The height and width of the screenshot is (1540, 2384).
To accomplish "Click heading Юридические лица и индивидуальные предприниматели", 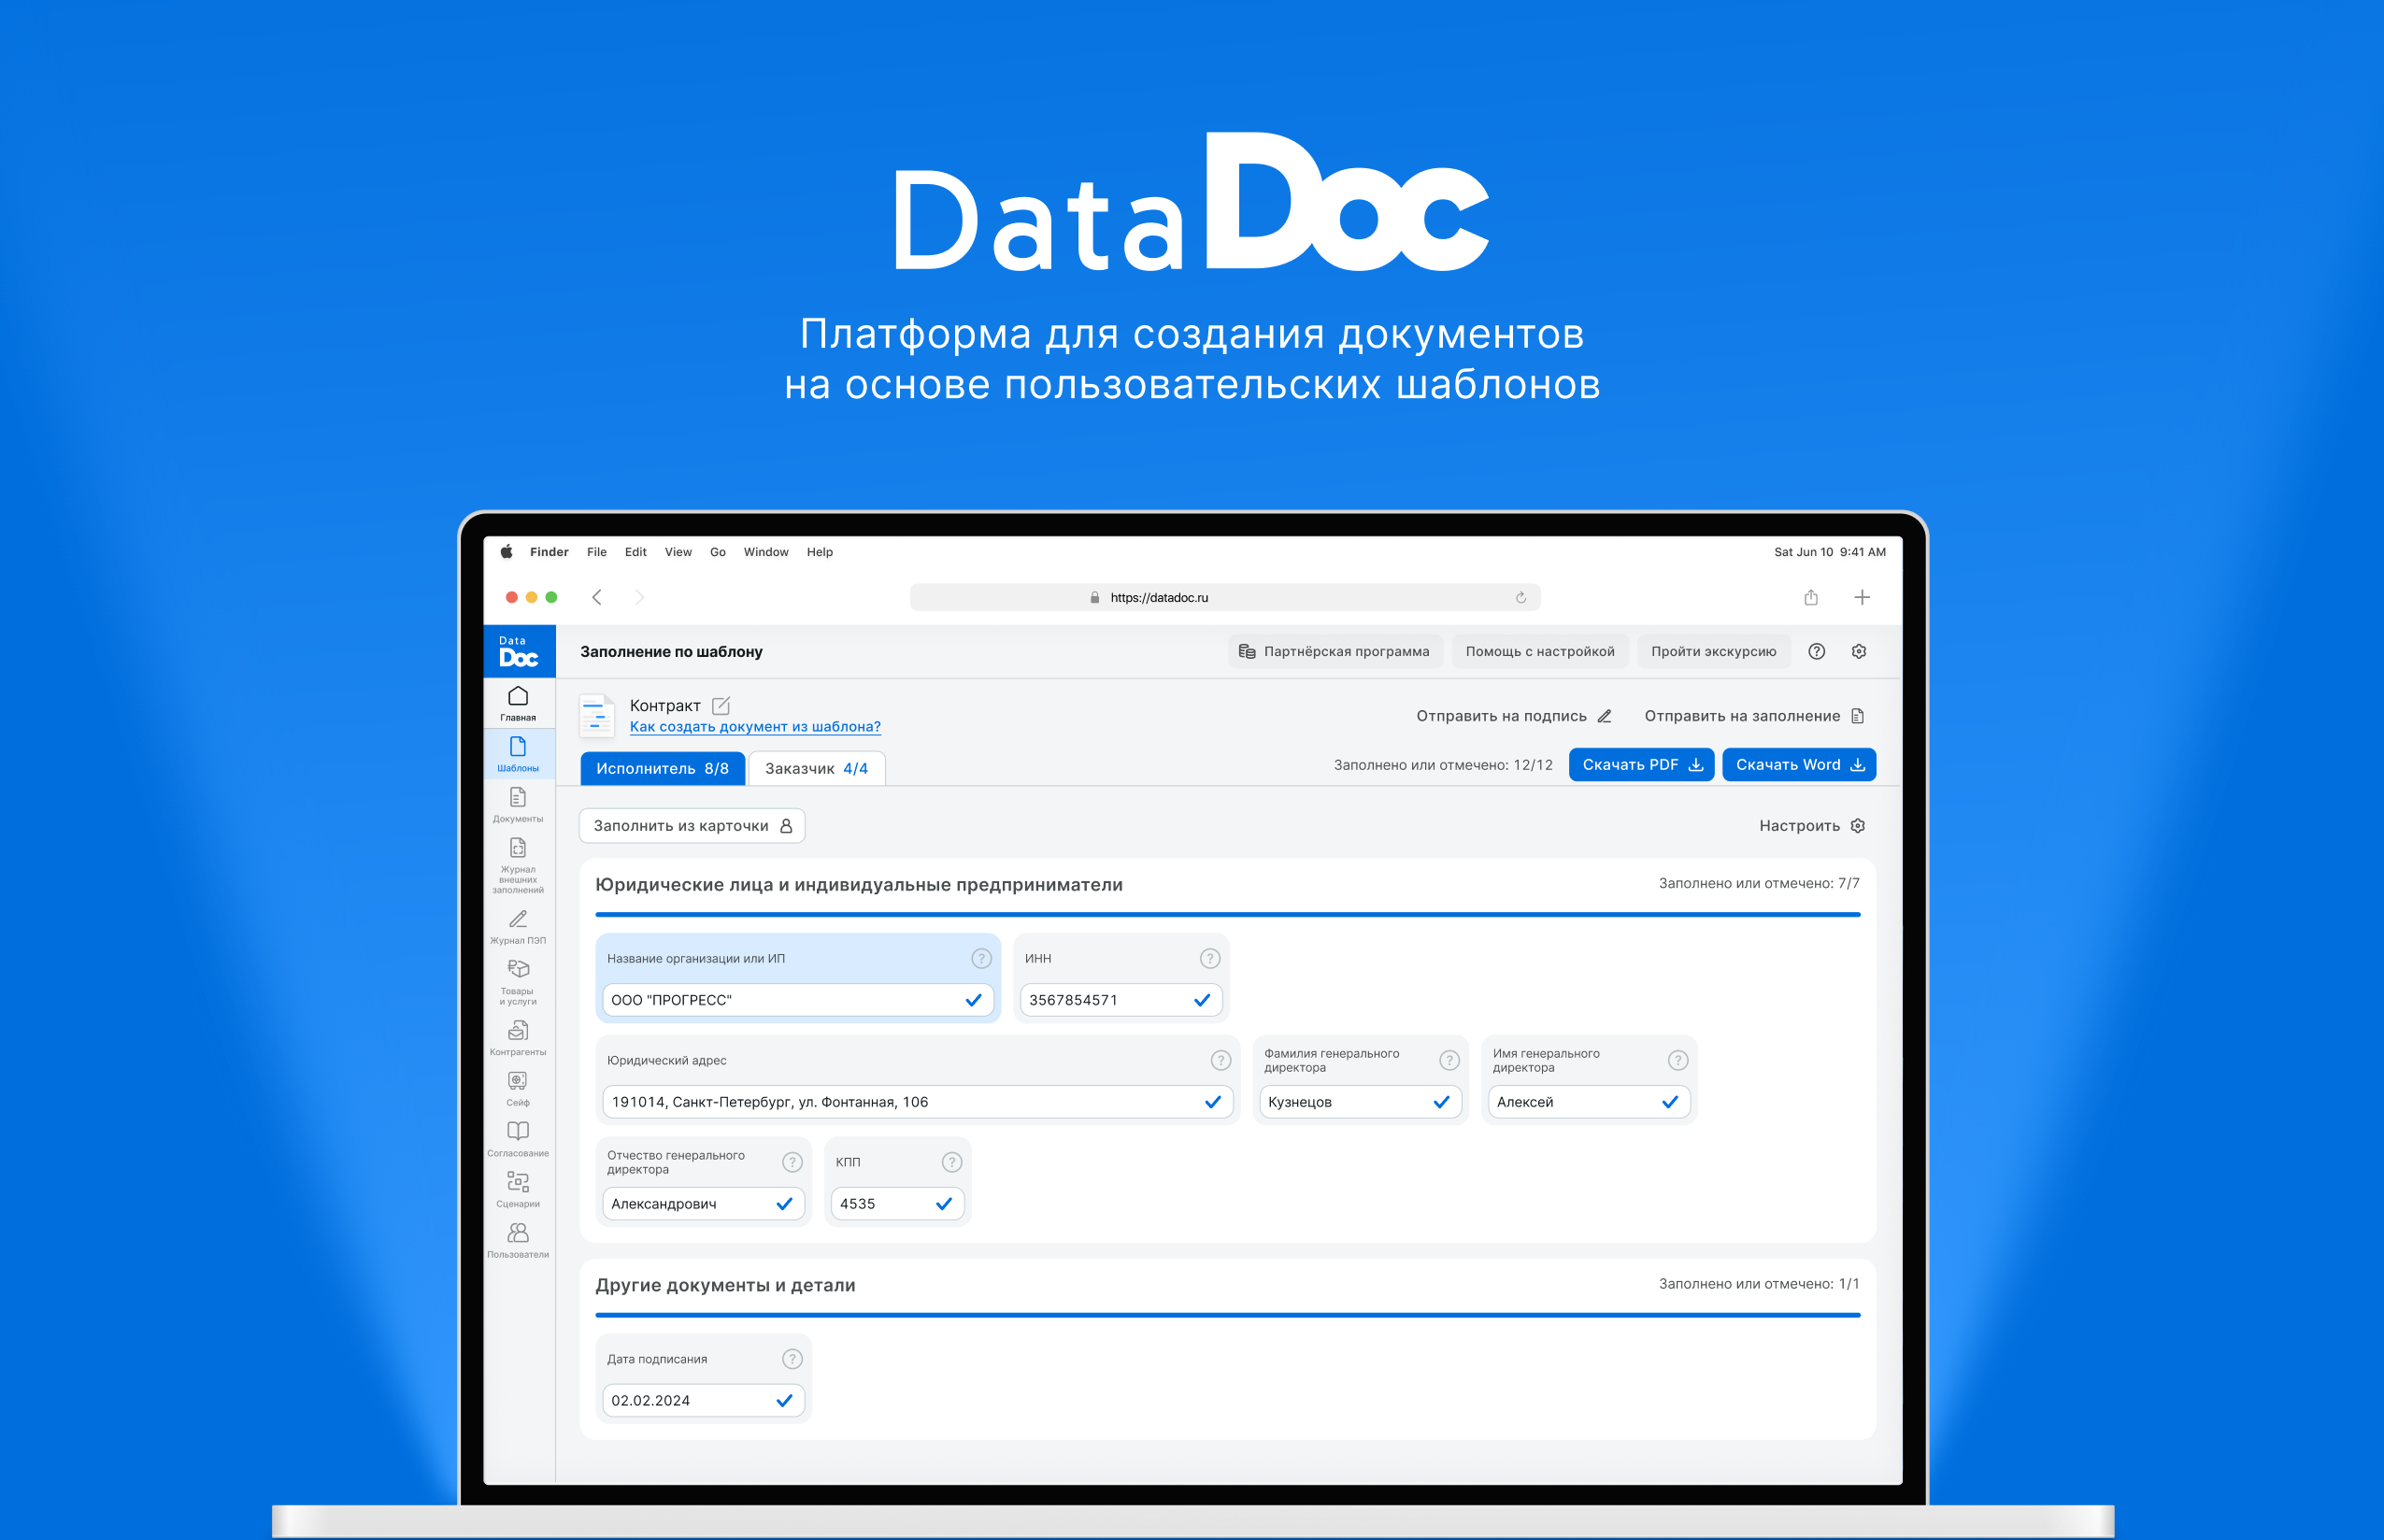I will [859, 885].
